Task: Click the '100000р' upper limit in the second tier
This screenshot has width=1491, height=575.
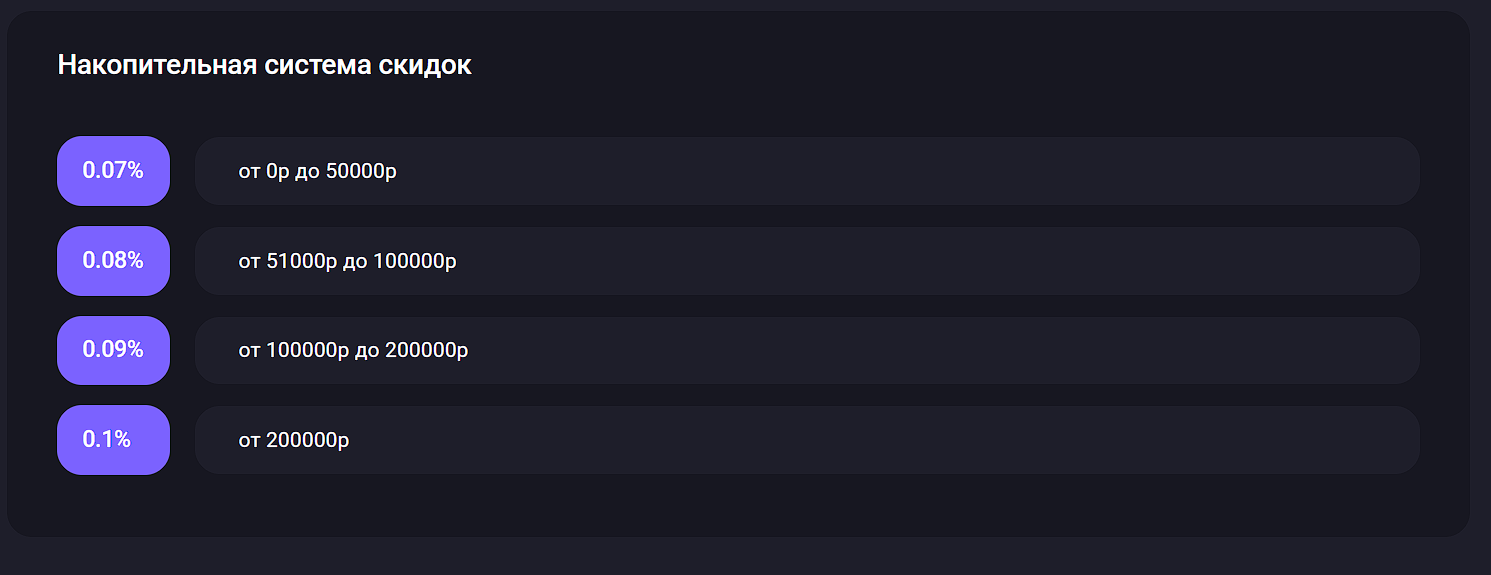Action: click(415, 262)
